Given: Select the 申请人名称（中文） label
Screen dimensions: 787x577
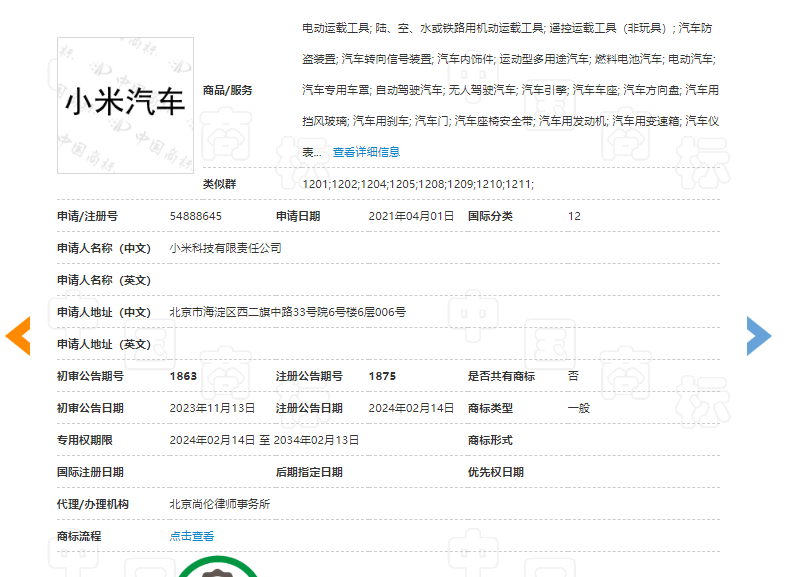Looking at the screenshot, I should [104, 248].
